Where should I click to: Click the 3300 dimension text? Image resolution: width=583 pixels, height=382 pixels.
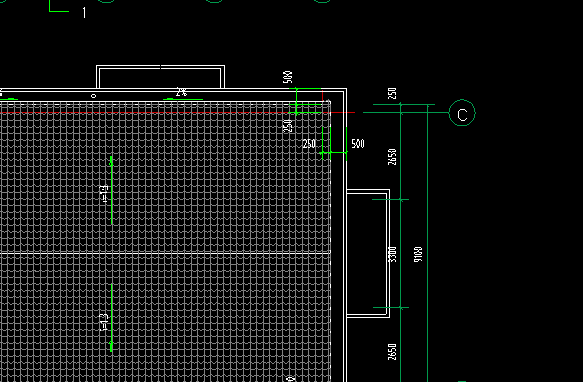point(392,254)
